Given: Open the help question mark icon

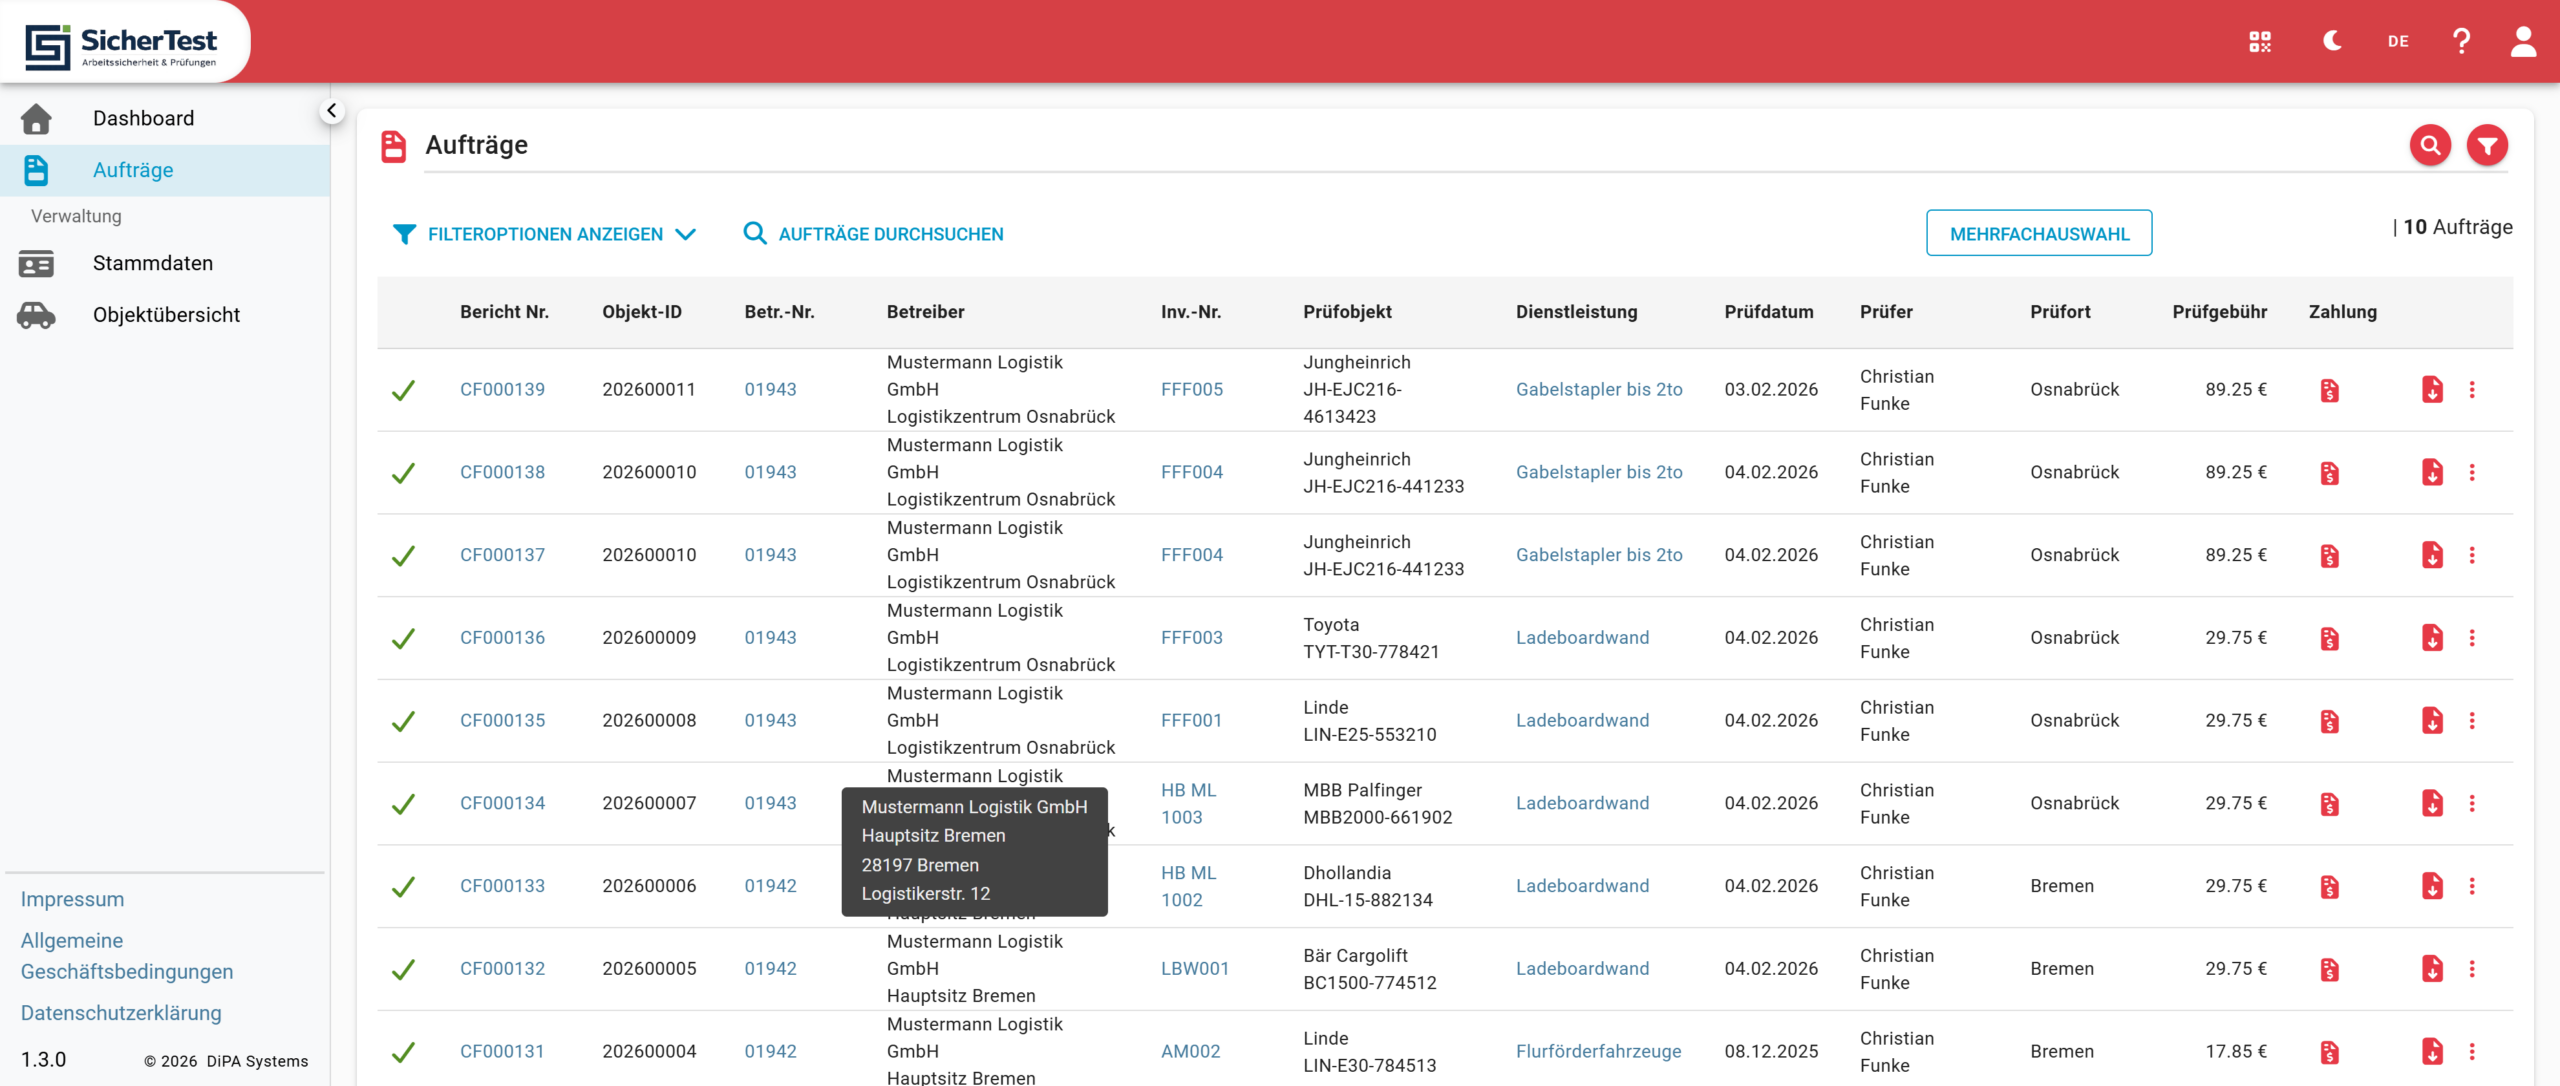Looking at the screenshot, I should pyautogui.click(x=2461, y=41).
